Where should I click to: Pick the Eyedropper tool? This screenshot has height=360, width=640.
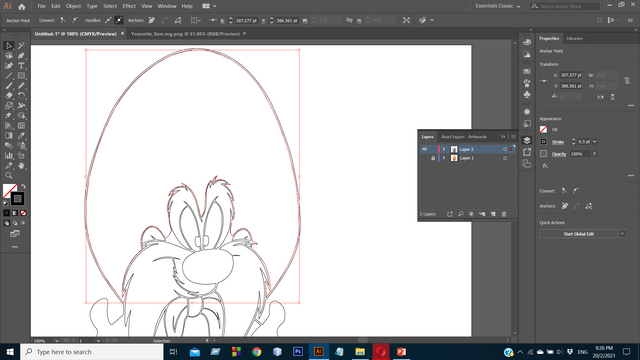click(x=21, y=136)
